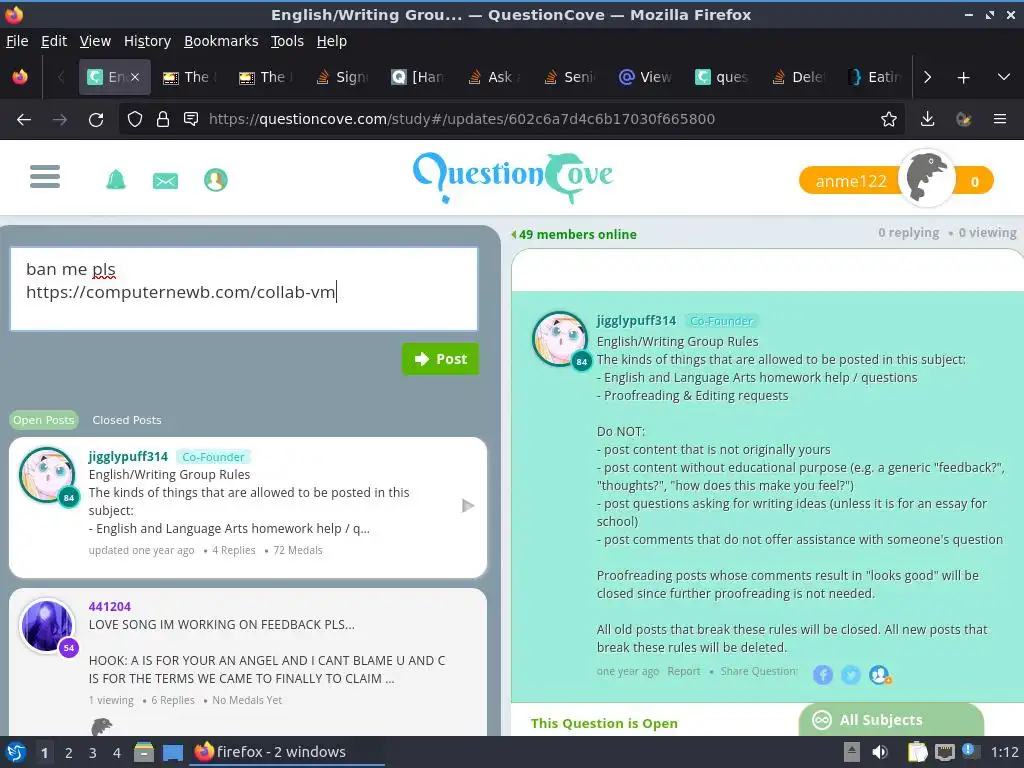Open the Edit menu
1024x768 pixels.
click(54, 41)
